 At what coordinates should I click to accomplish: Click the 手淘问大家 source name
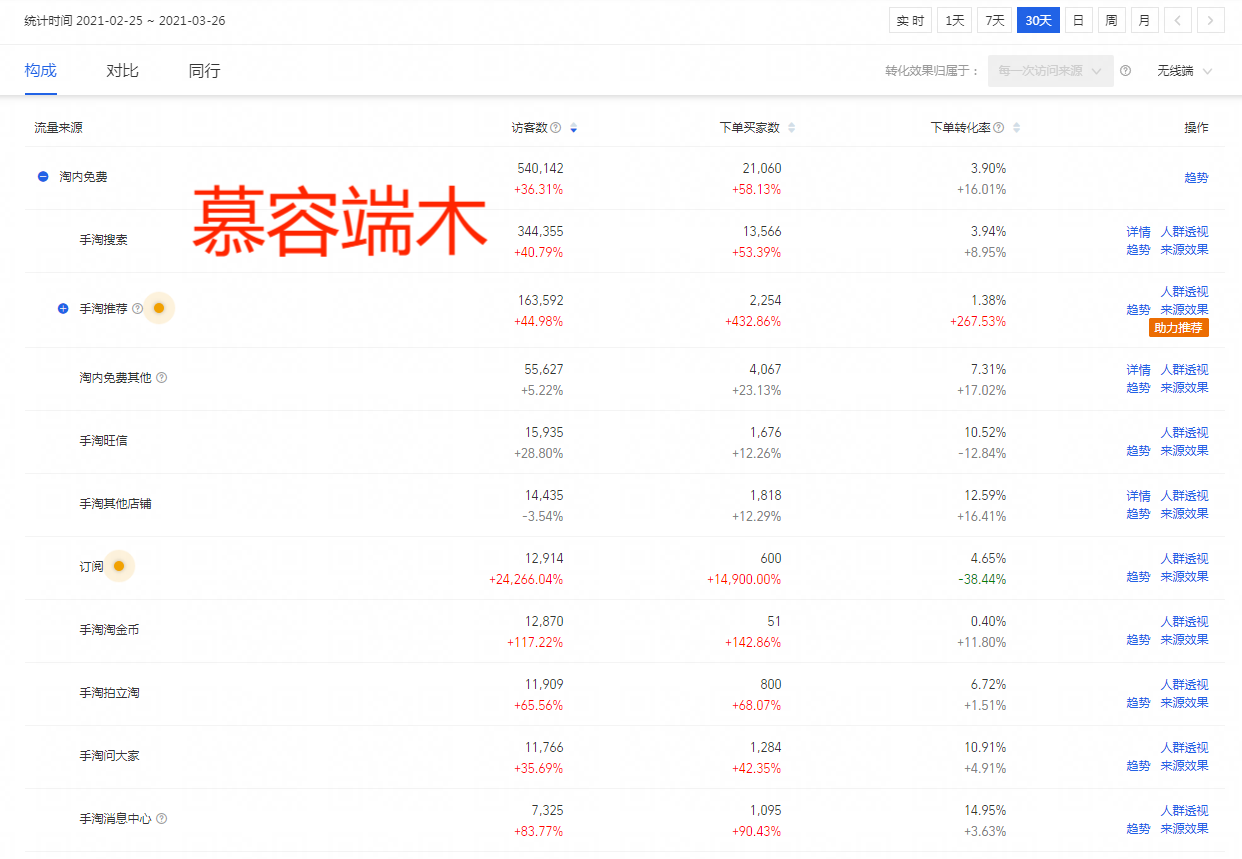110,756
